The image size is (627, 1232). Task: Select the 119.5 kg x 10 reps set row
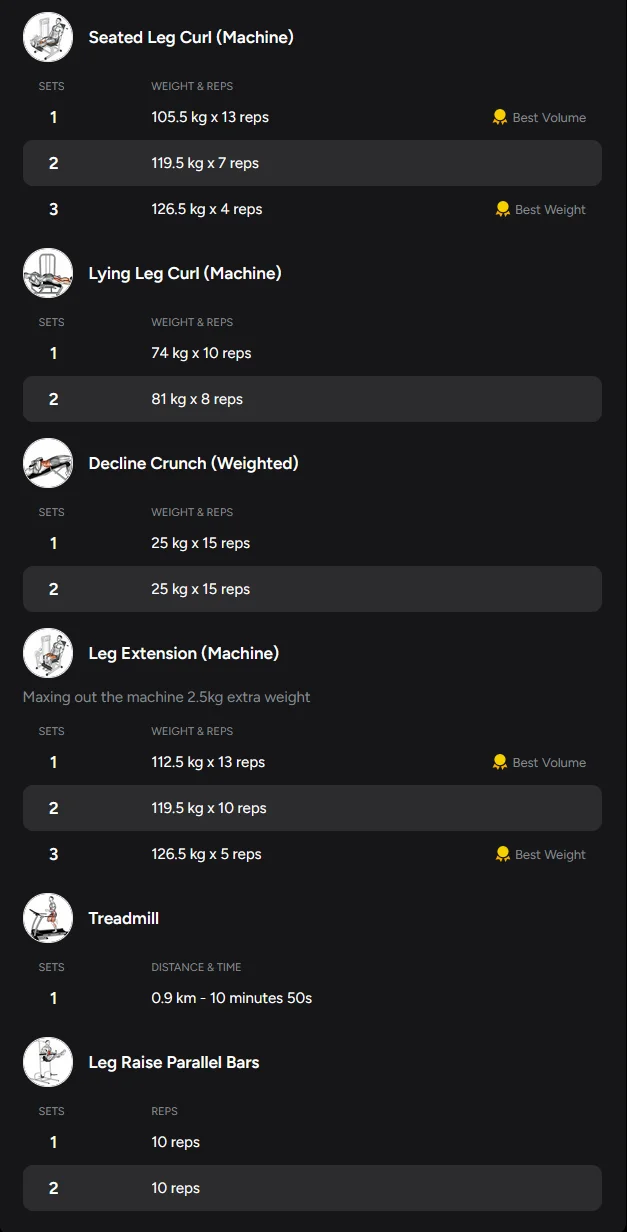pos(312,808)
